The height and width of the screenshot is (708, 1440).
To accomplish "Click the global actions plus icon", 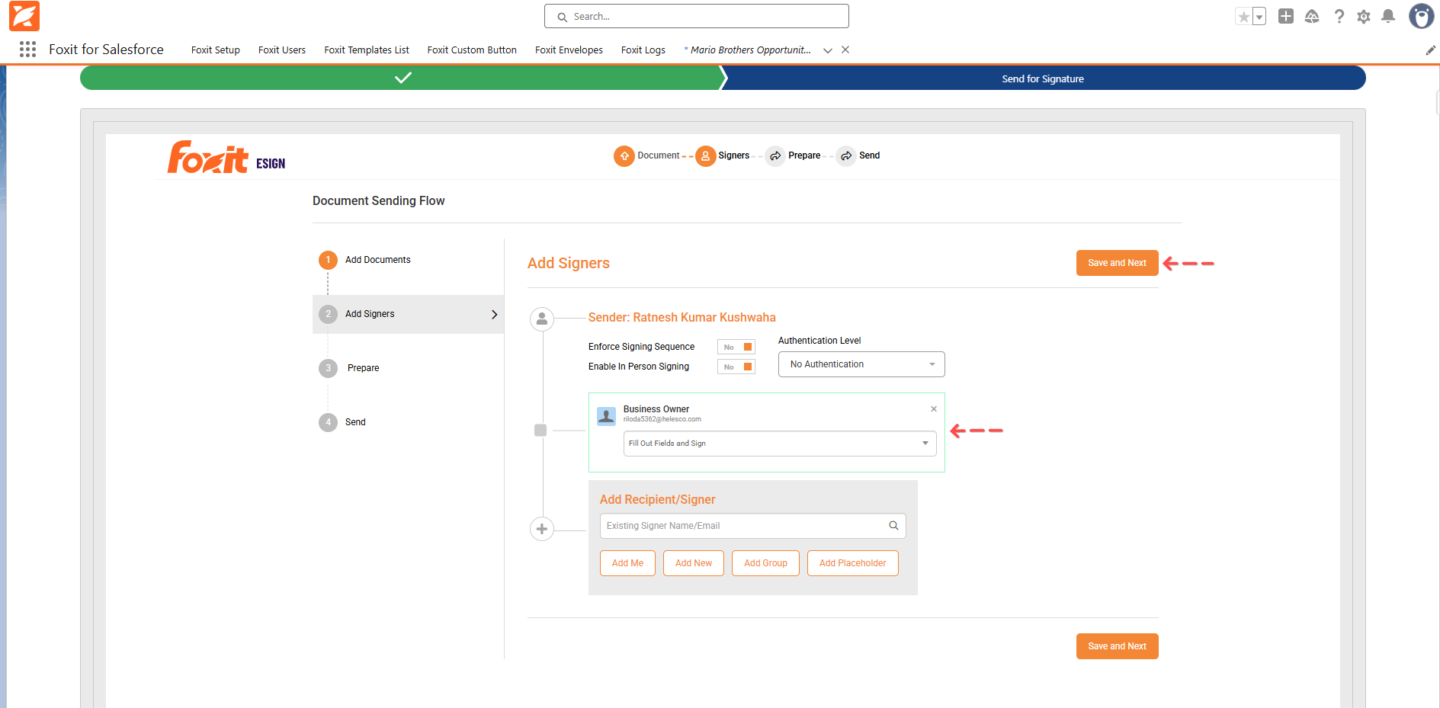I will coord(1286,16).
